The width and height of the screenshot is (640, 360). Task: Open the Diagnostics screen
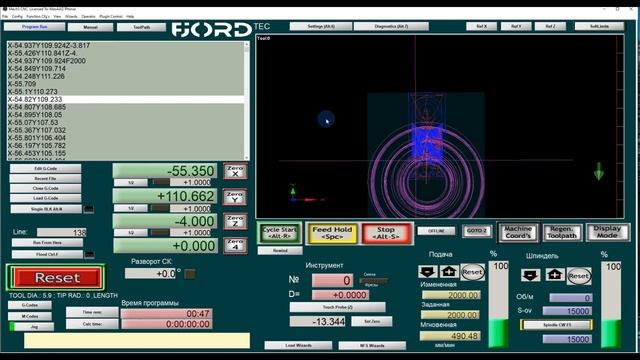(x=391, y=27)
